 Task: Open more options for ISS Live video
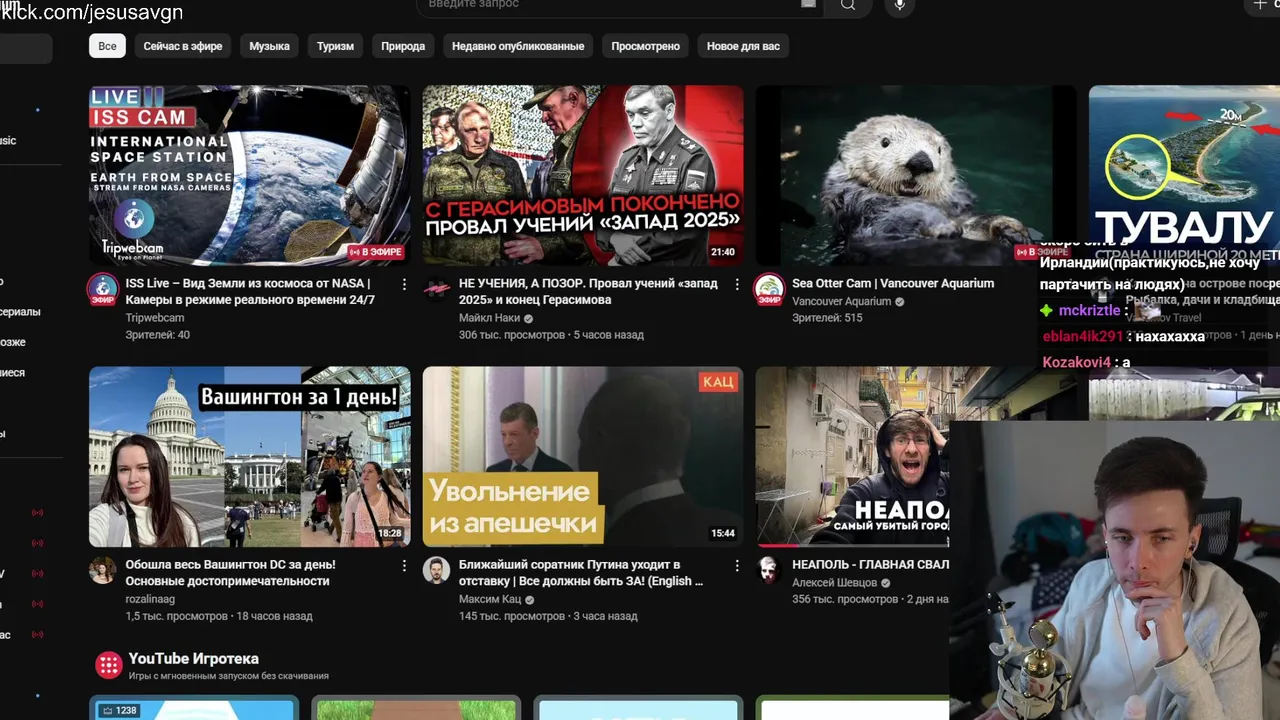404,285
